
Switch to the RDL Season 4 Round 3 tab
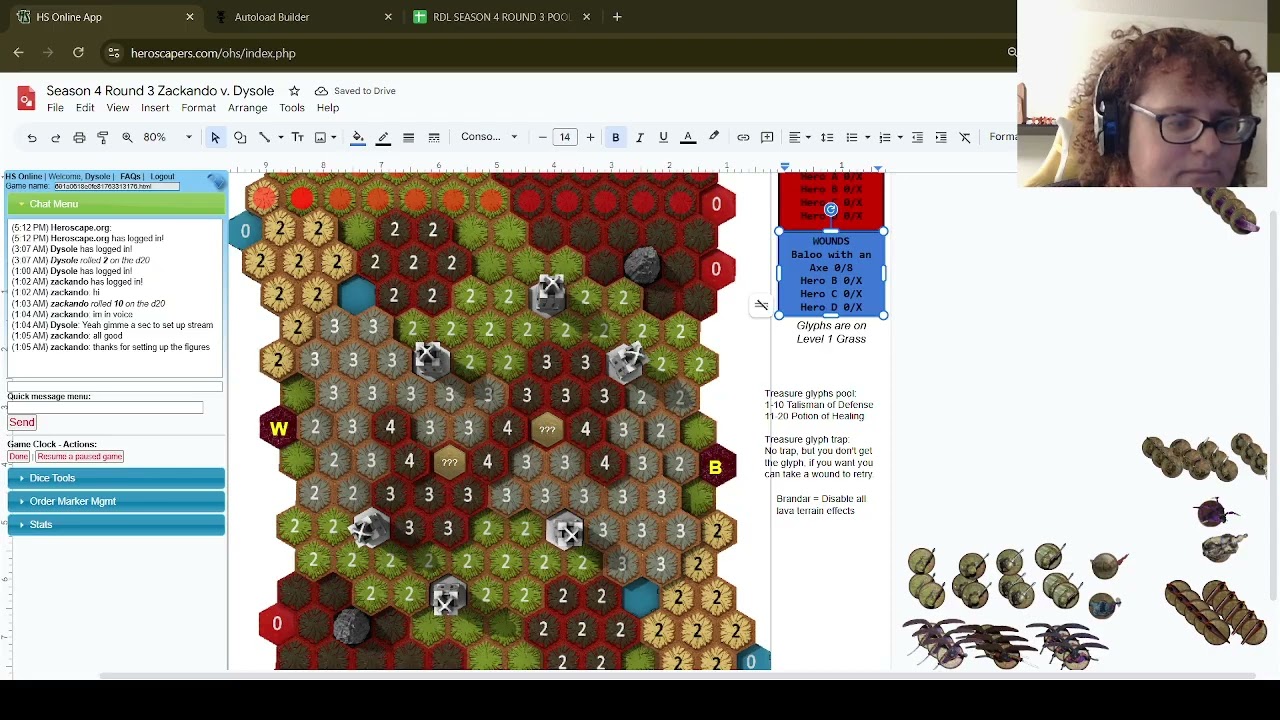pyautogui.click(x=500, y=17)
